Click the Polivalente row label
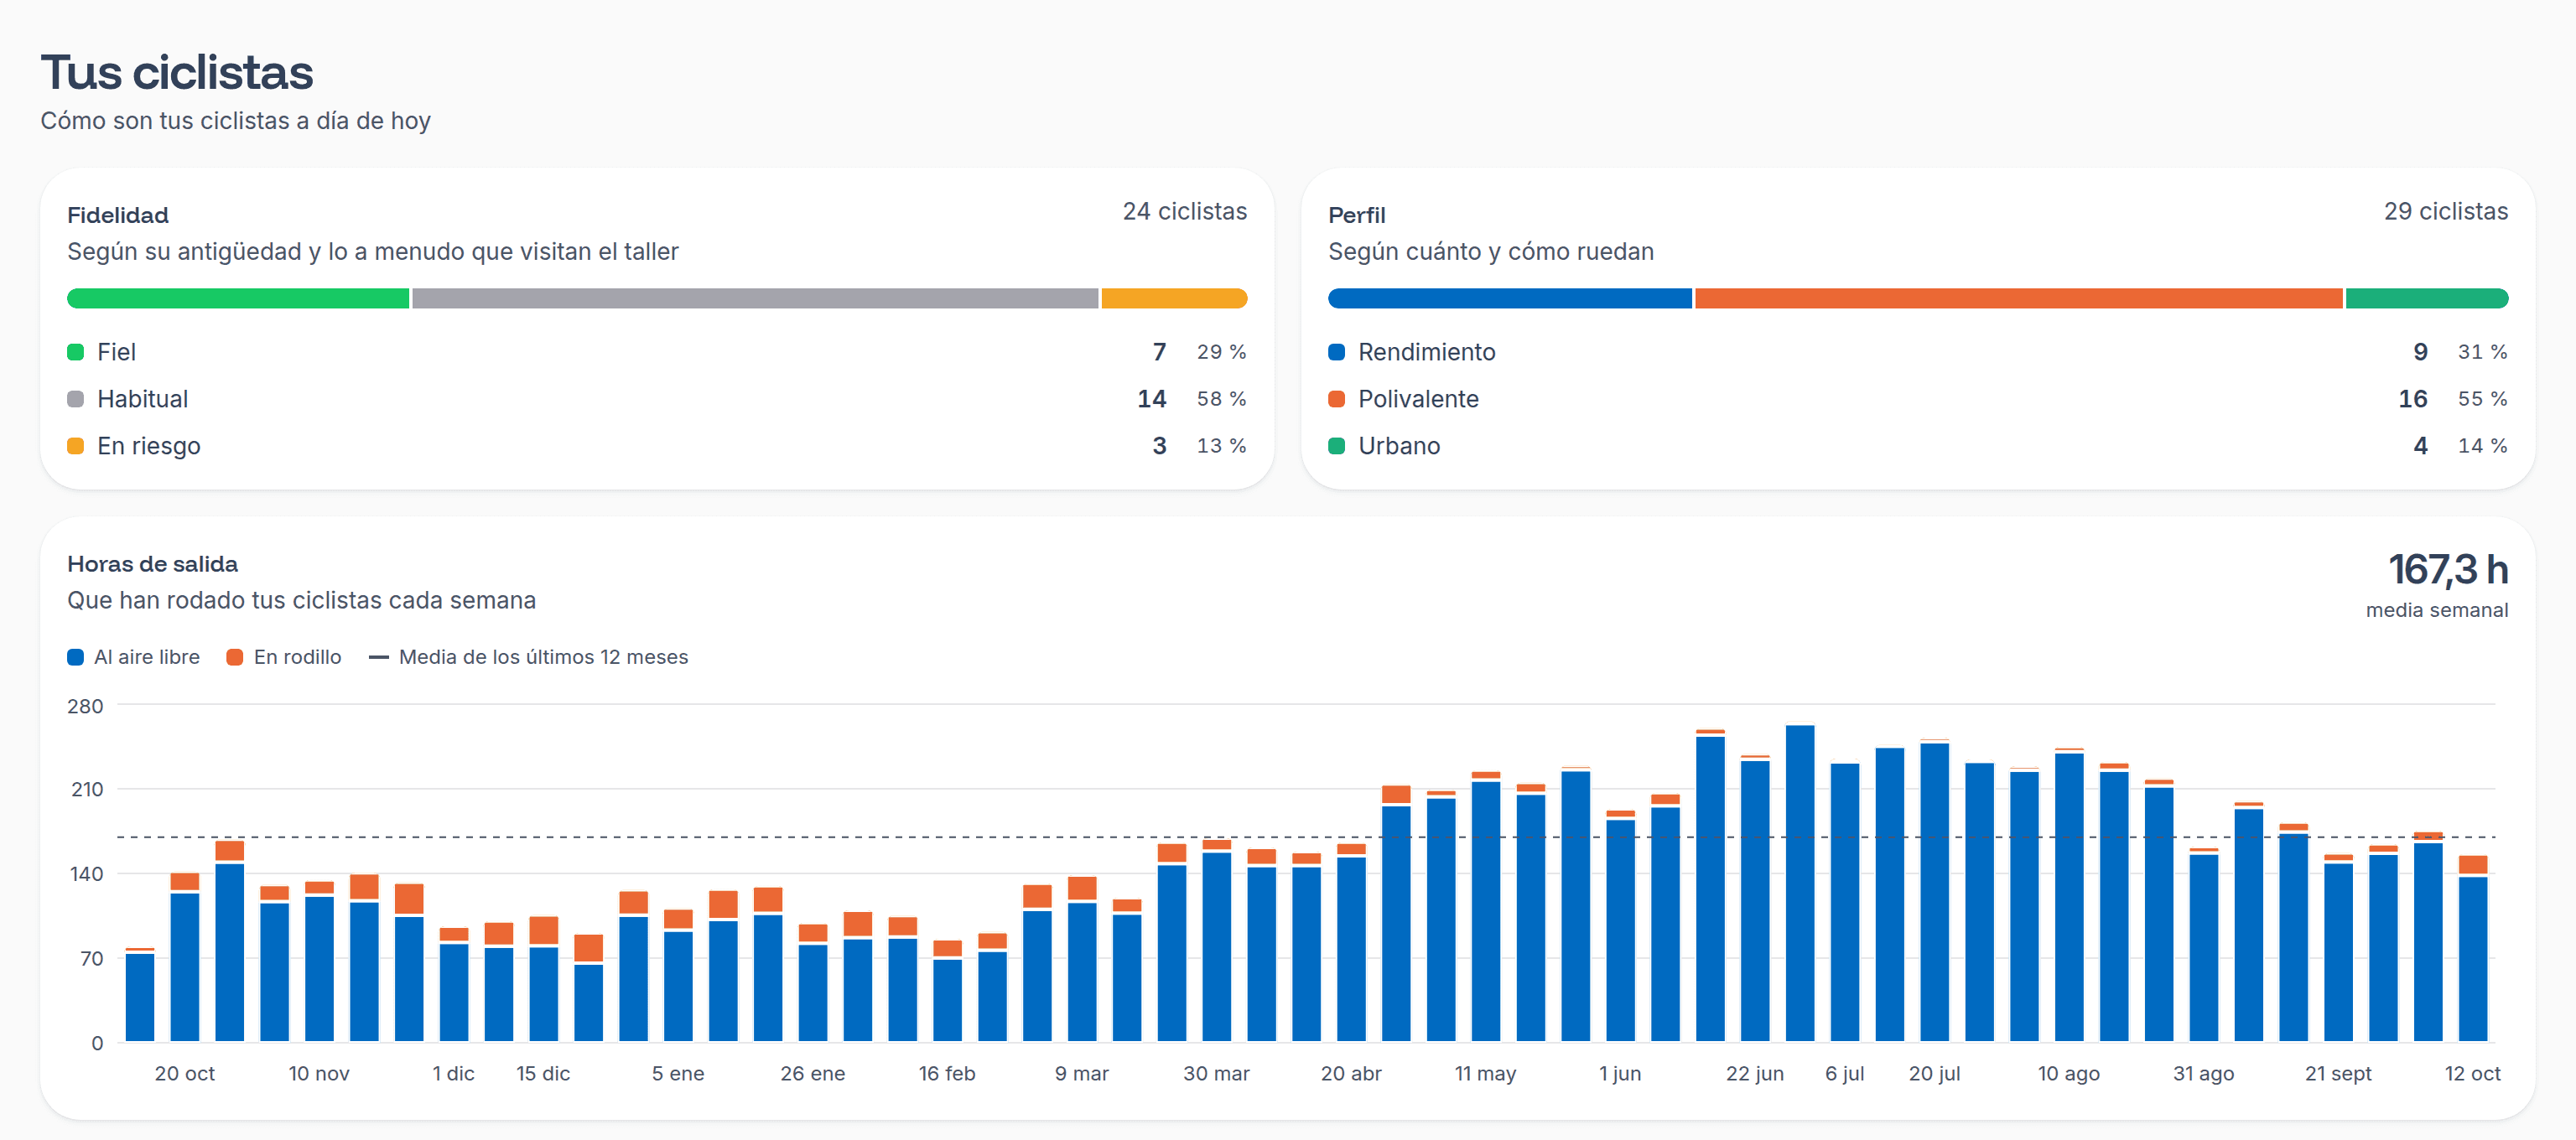This screenshot has width=2576, height=1140. (x=1418, y=399)
